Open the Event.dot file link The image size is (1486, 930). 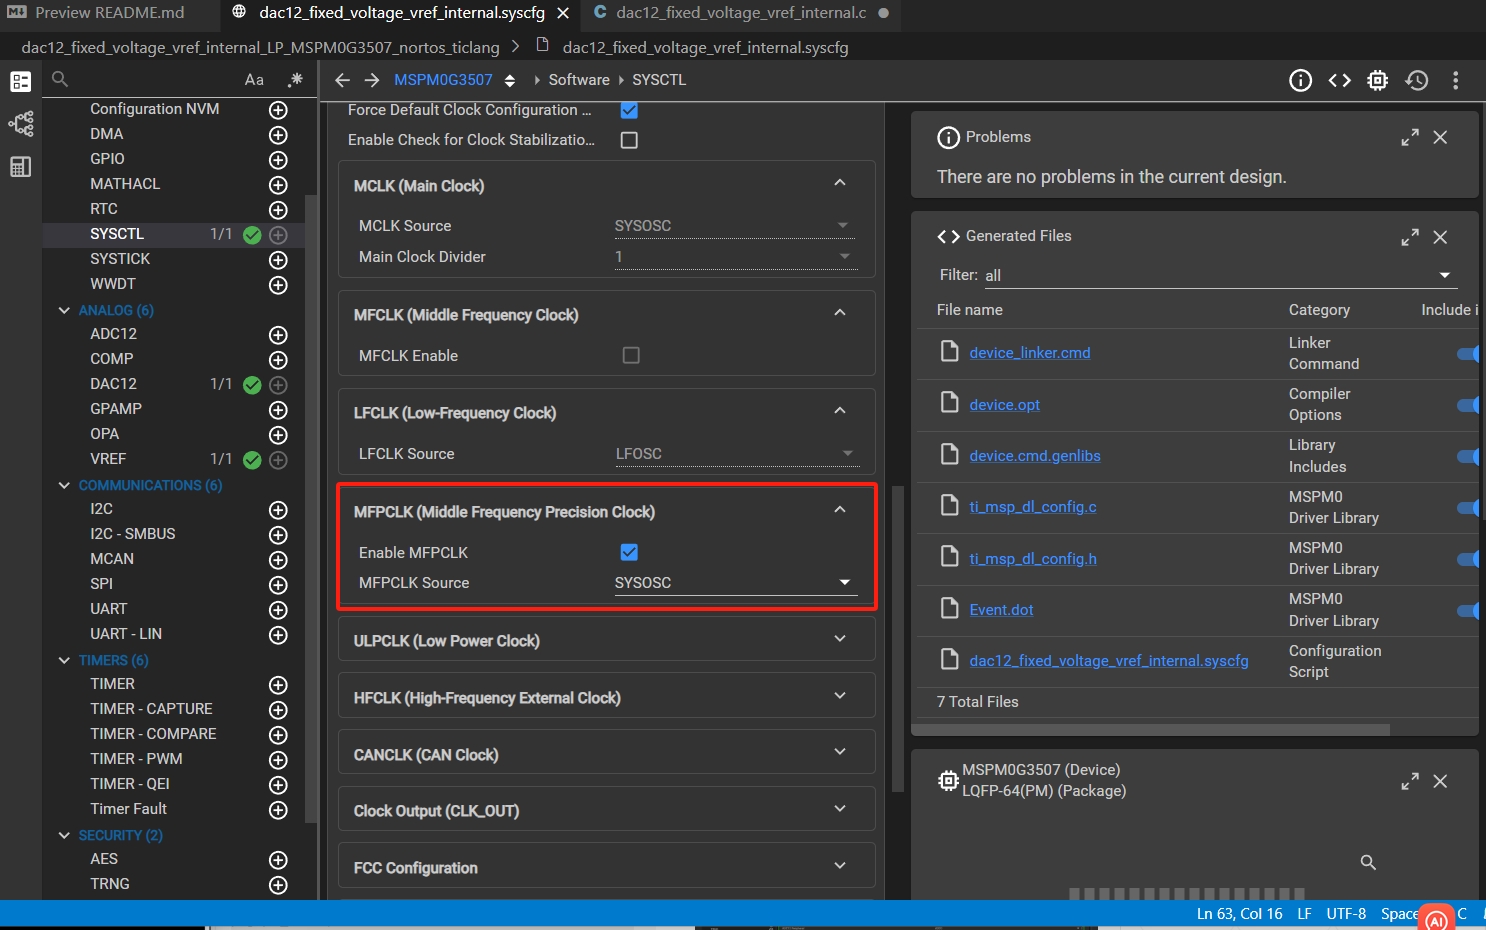(x=1001, y=610)
